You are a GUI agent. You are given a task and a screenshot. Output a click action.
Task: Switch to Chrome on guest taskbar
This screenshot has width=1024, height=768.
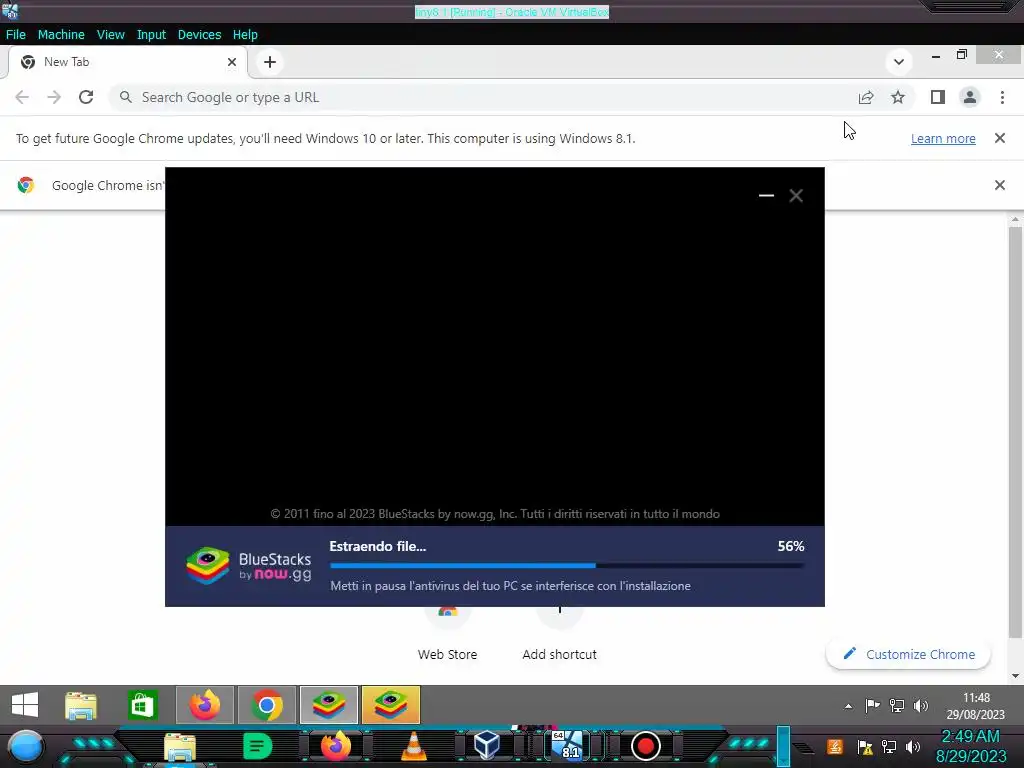[x=266, y=706]
